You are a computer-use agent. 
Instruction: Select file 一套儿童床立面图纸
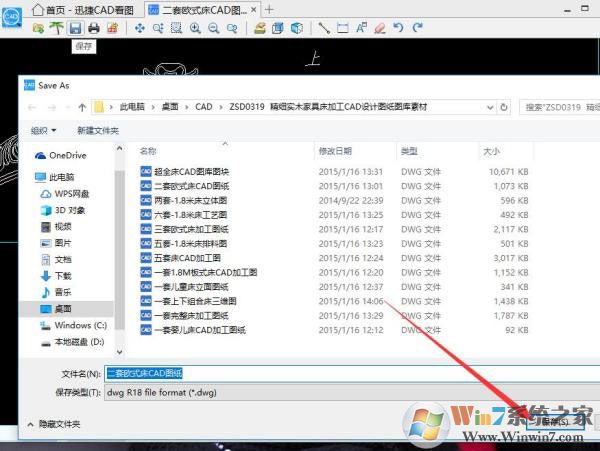click(184, 287)
